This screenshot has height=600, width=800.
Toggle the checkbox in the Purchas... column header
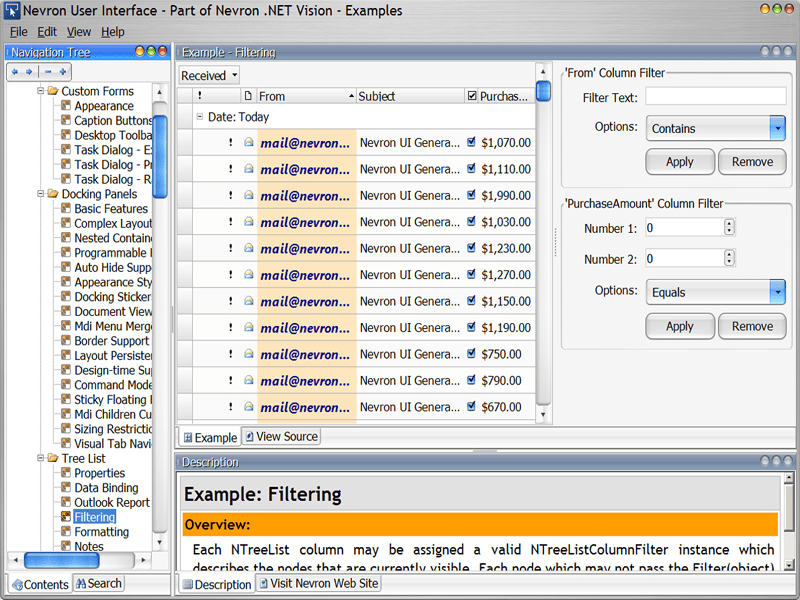(472, 95)
